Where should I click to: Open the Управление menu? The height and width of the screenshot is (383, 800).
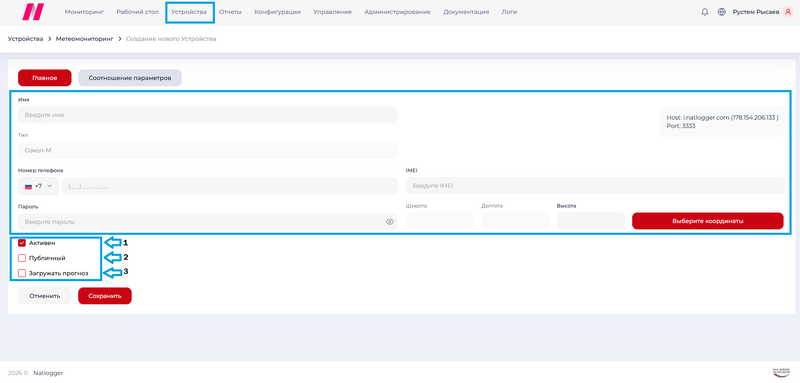(x=333, y=12)
